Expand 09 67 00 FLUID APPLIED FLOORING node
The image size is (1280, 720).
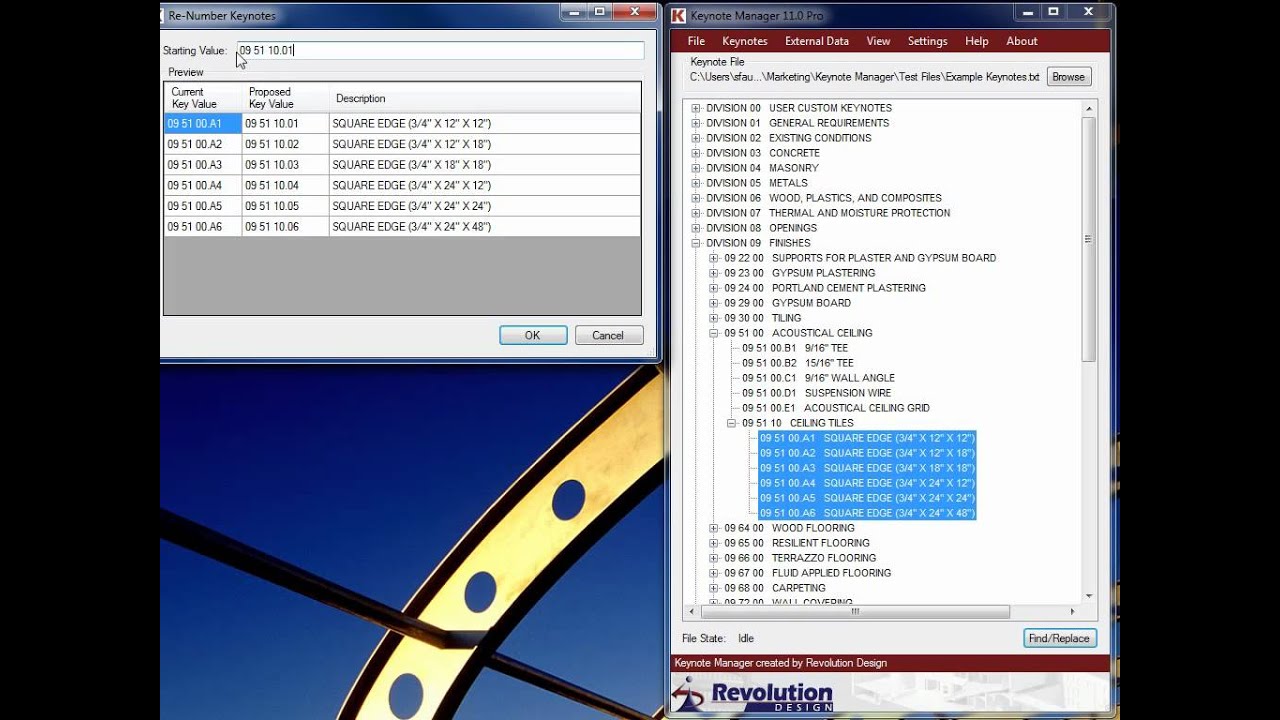pyautogui.click(x=714, y=573)
